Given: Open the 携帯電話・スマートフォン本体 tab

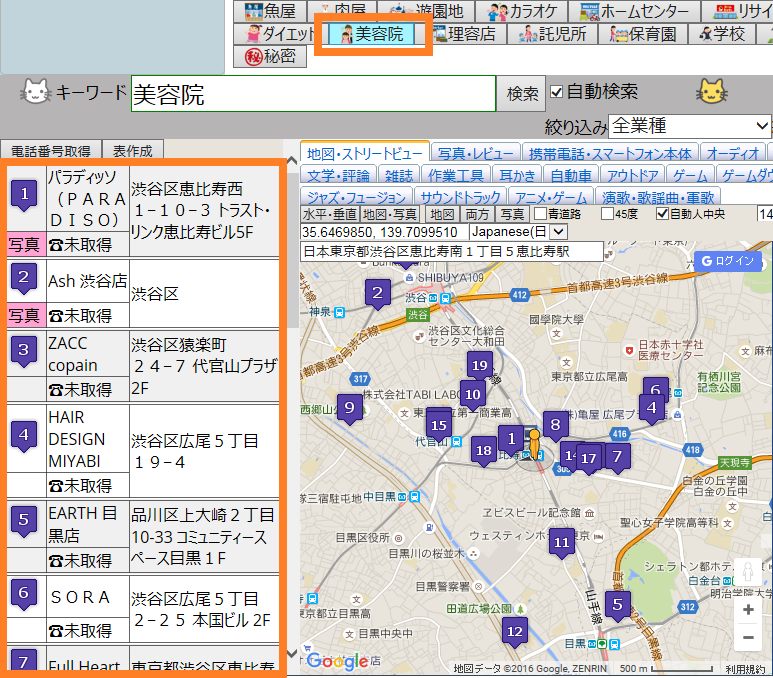Looking at the screenshot, I should coord(610,154).
